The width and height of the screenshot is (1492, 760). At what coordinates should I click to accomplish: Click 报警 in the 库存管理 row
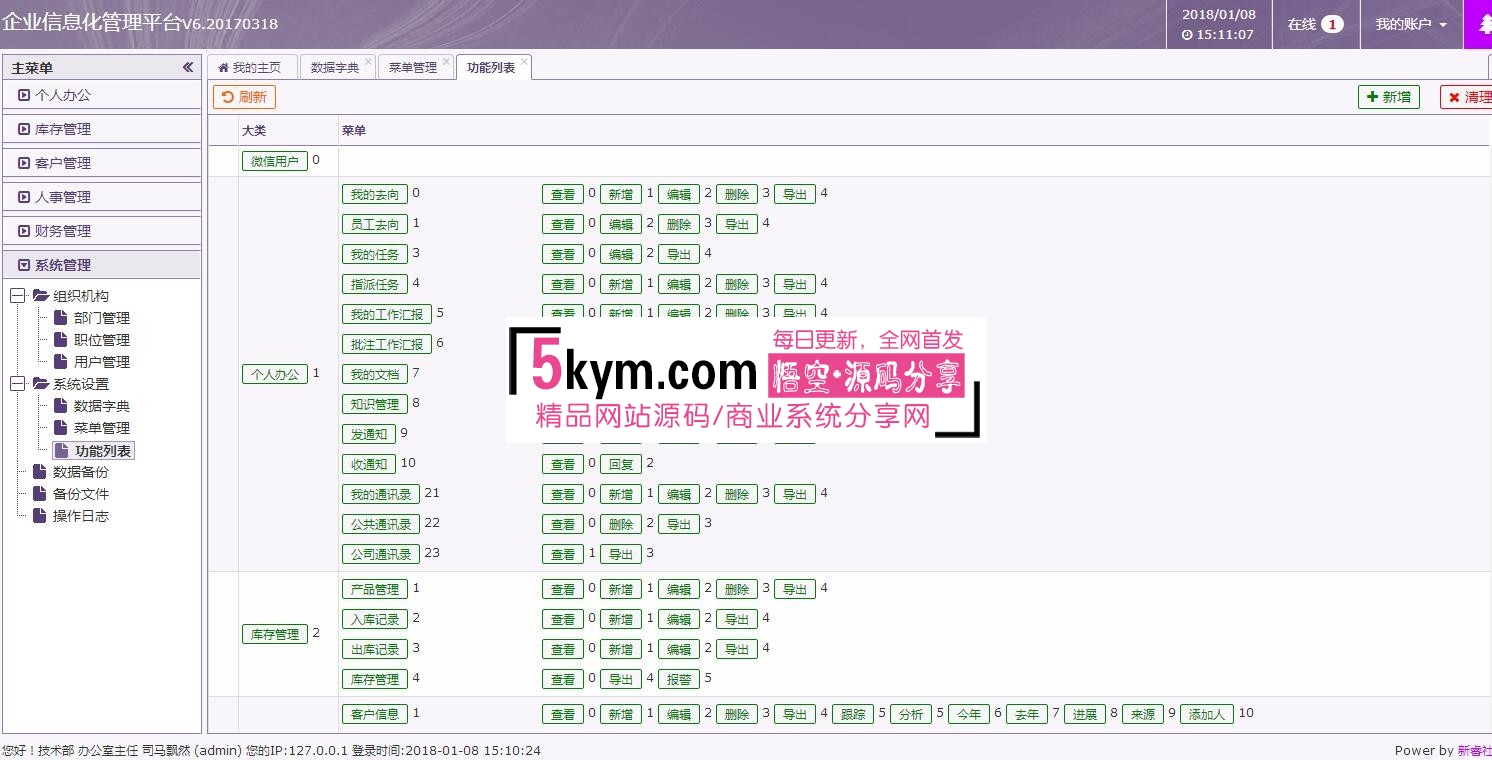[678, 679]
